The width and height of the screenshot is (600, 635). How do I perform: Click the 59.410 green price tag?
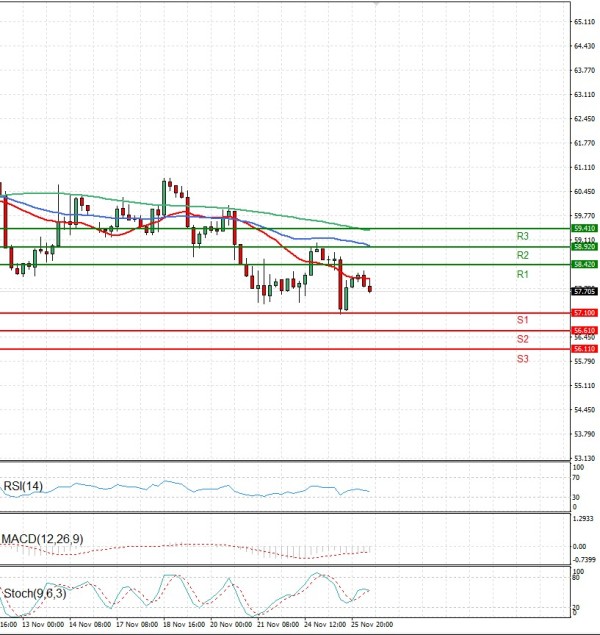coord(585,228)
